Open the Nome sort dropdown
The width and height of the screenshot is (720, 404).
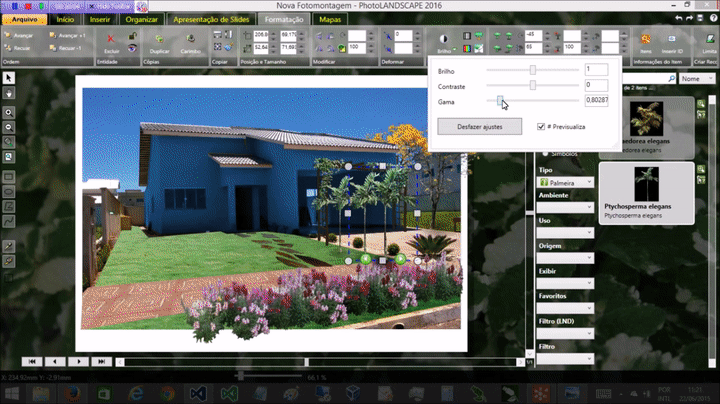pos(697,78)
